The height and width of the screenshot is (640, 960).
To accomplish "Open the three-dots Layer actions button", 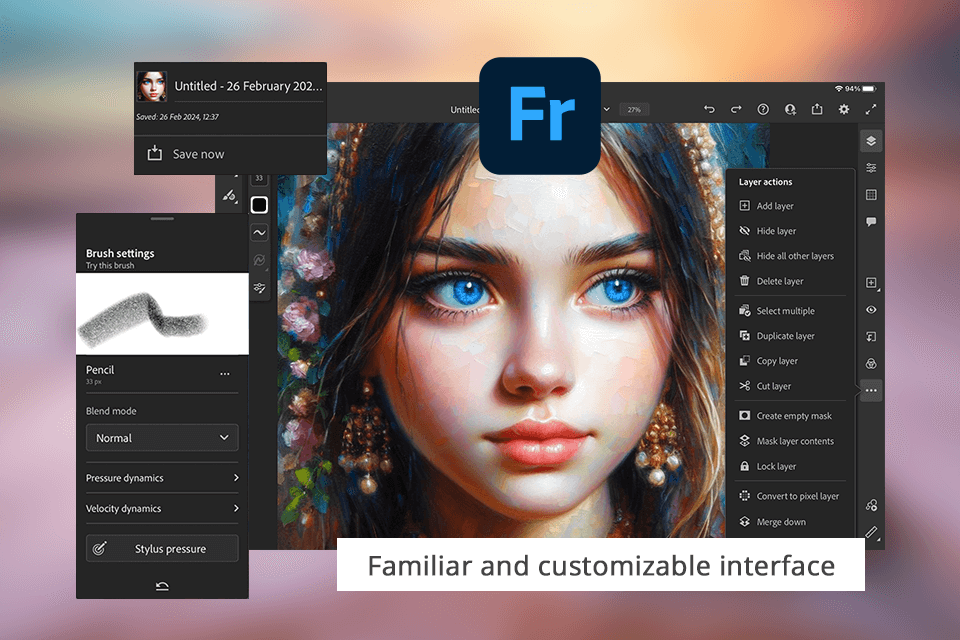I will 871,390.
